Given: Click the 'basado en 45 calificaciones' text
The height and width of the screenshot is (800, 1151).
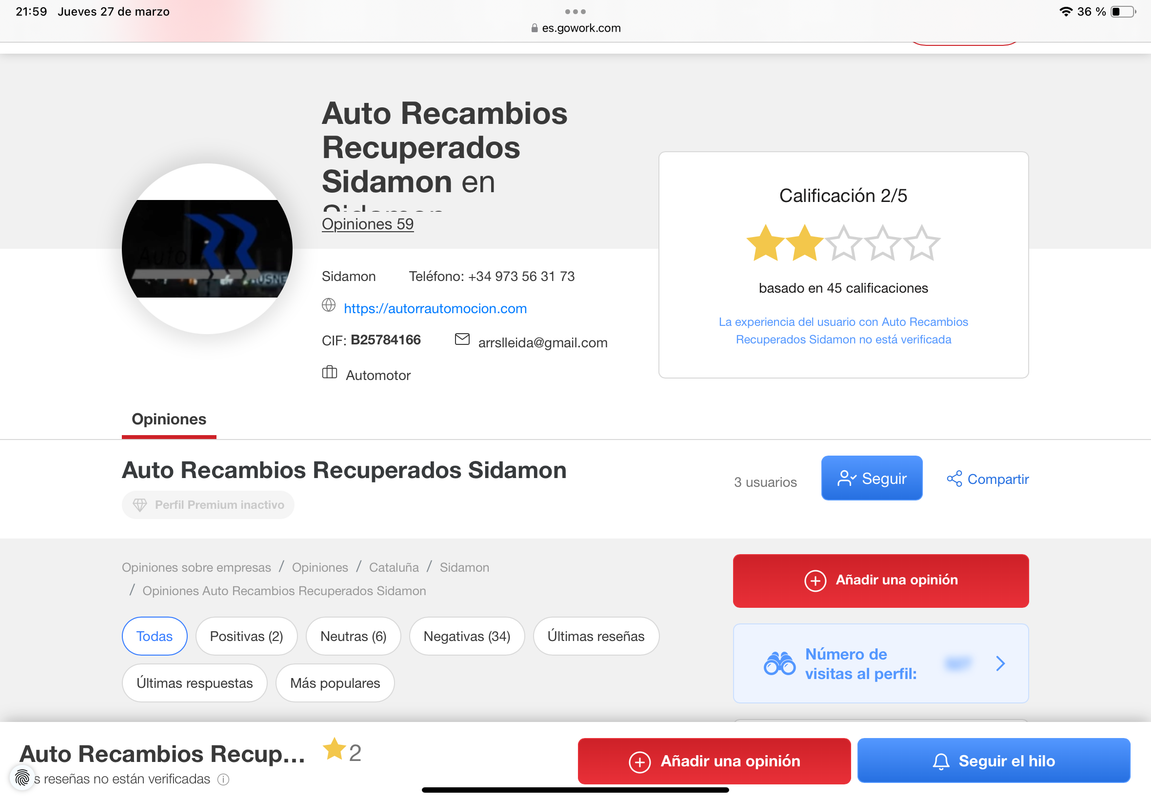Looking at the screenshot, I should pyautogui.click(x=843, y=288).
